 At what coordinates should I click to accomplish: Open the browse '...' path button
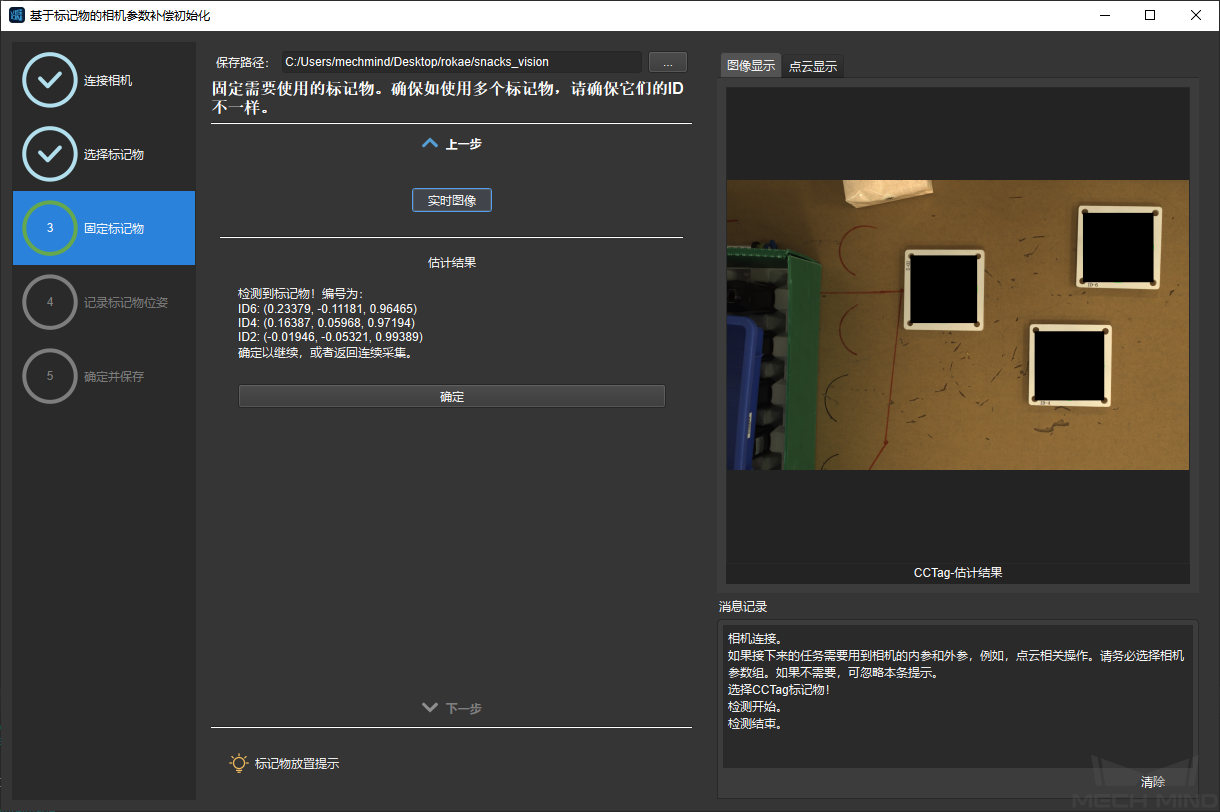click(x=668, y=62)
